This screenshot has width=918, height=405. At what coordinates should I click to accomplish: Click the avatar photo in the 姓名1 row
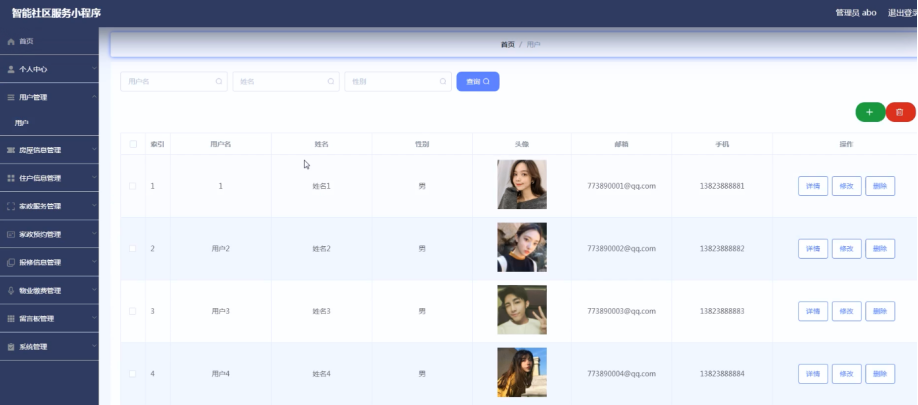click(x=522, y=184)
